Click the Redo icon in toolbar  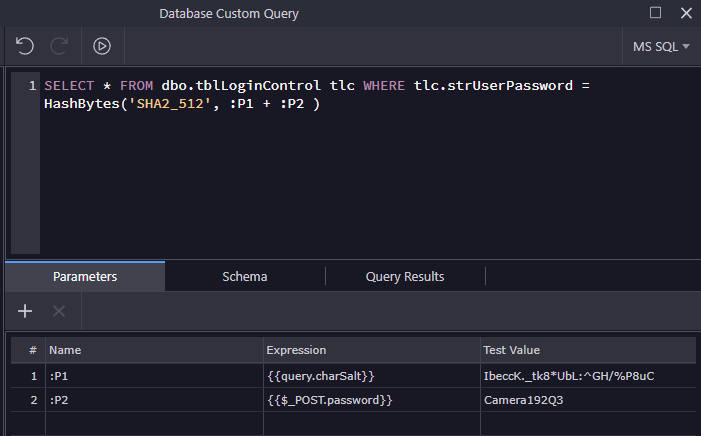(x=59, y=45)
